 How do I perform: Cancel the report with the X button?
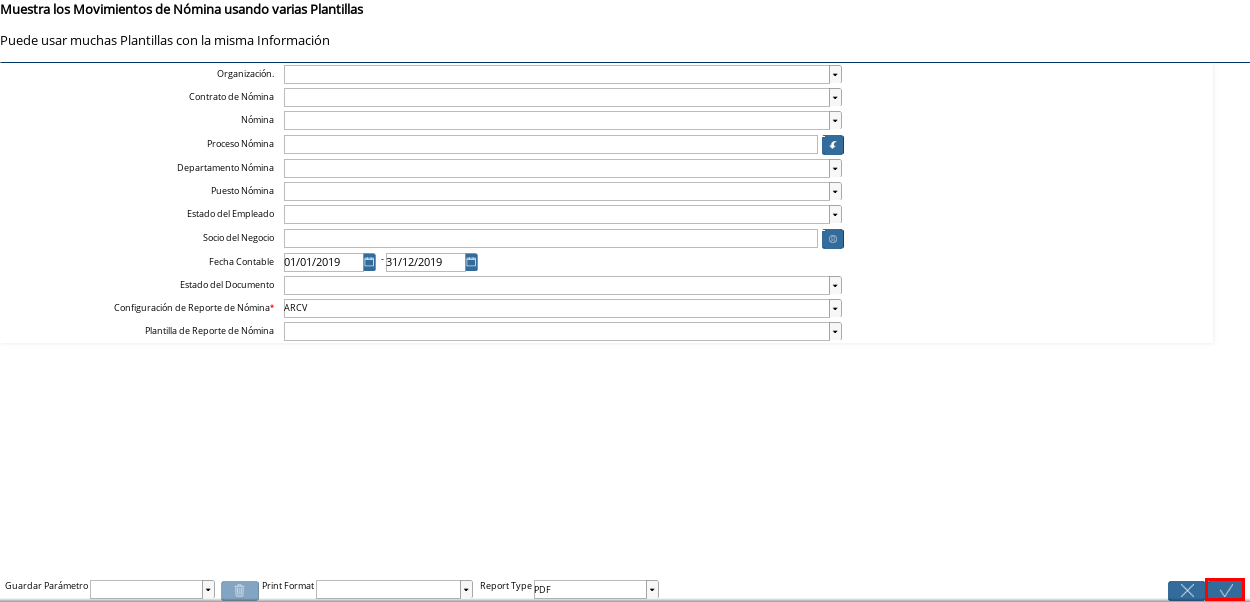(1187, 590)
